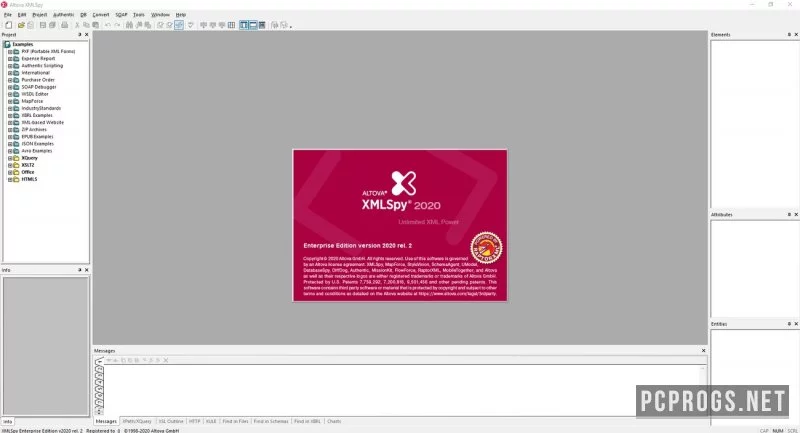The width and height of the screenshot is (800, 433).
Task: Switch to the HTTP tab
Action: (194, 422)
